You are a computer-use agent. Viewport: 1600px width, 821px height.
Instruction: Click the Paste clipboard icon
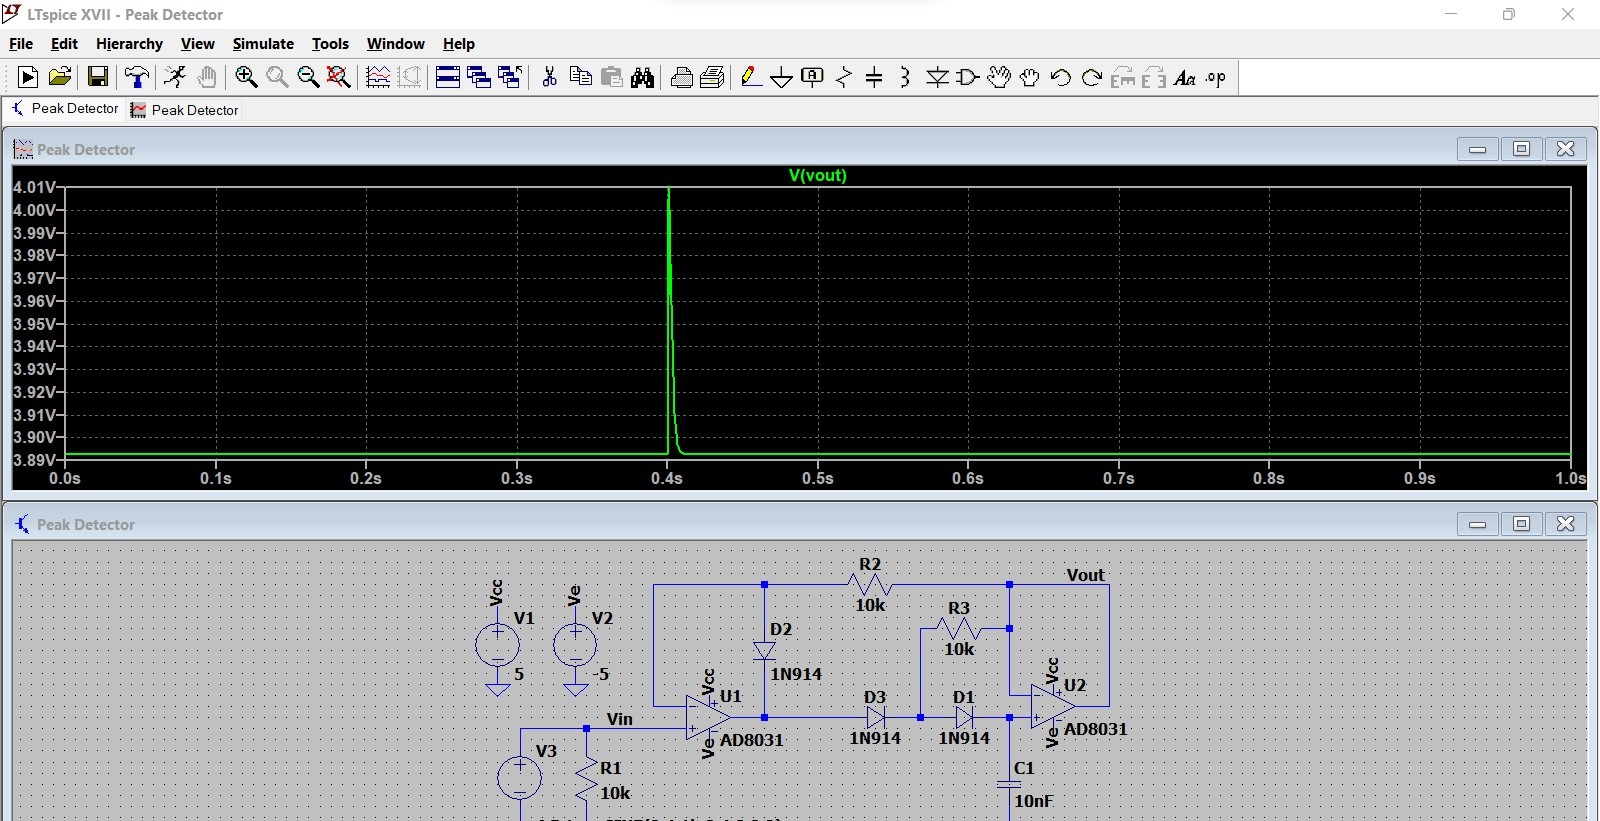click(x=612, y=77)
